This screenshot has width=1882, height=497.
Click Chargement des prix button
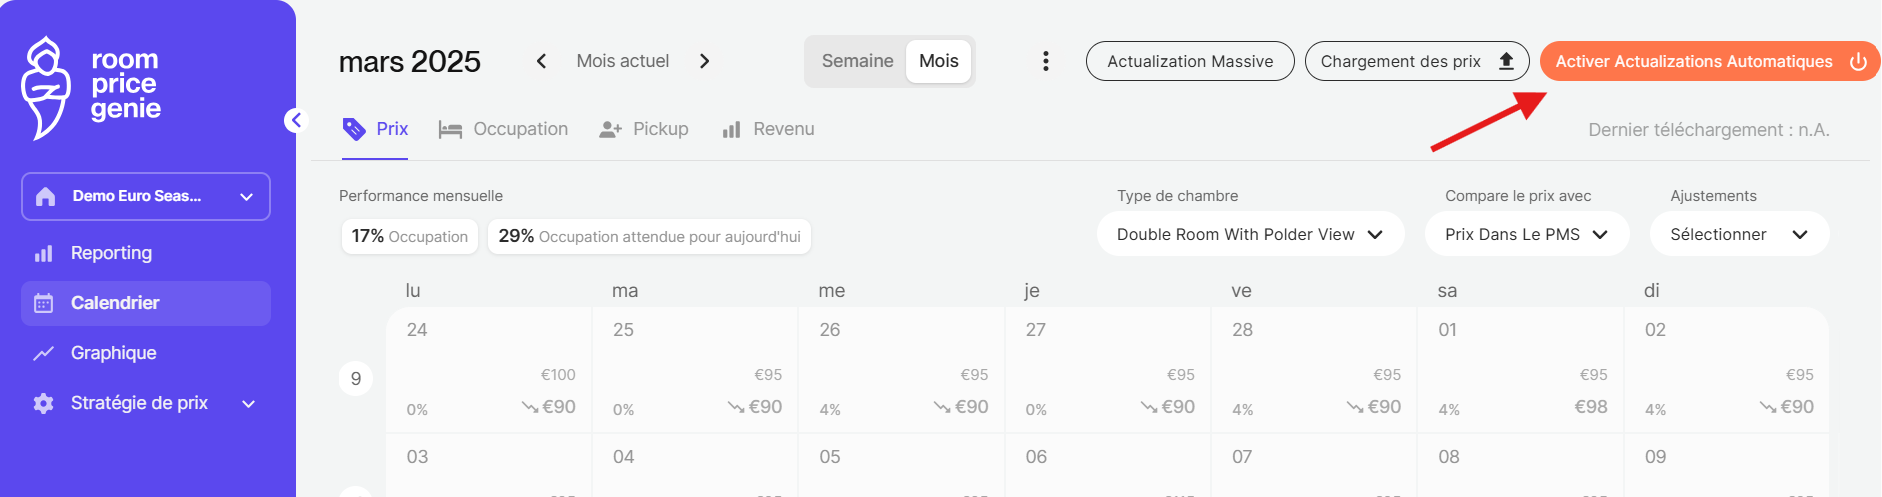(1417, 61)
